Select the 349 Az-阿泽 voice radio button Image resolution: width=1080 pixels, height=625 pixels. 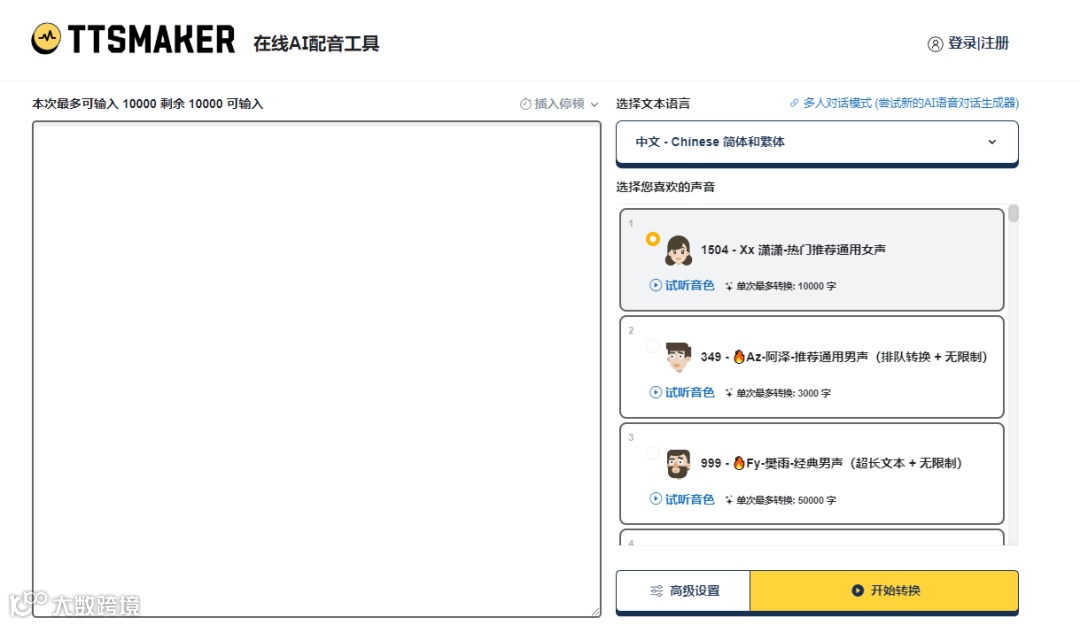653,346
